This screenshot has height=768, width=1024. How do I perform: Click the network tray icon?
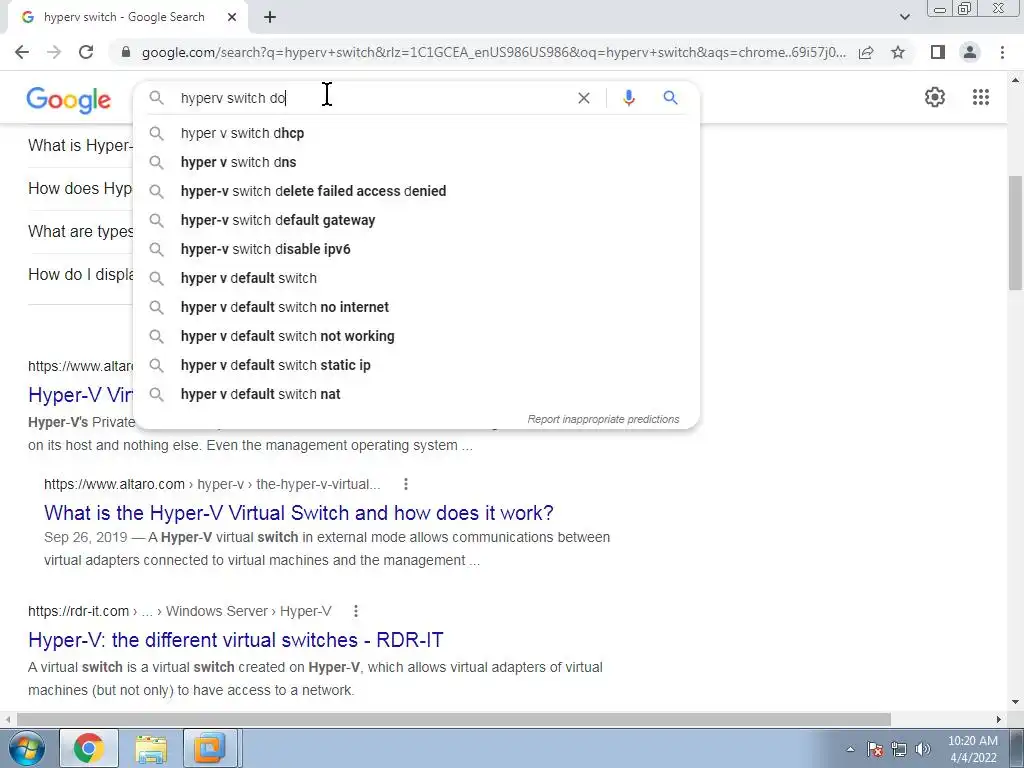(x=899, y=749)
